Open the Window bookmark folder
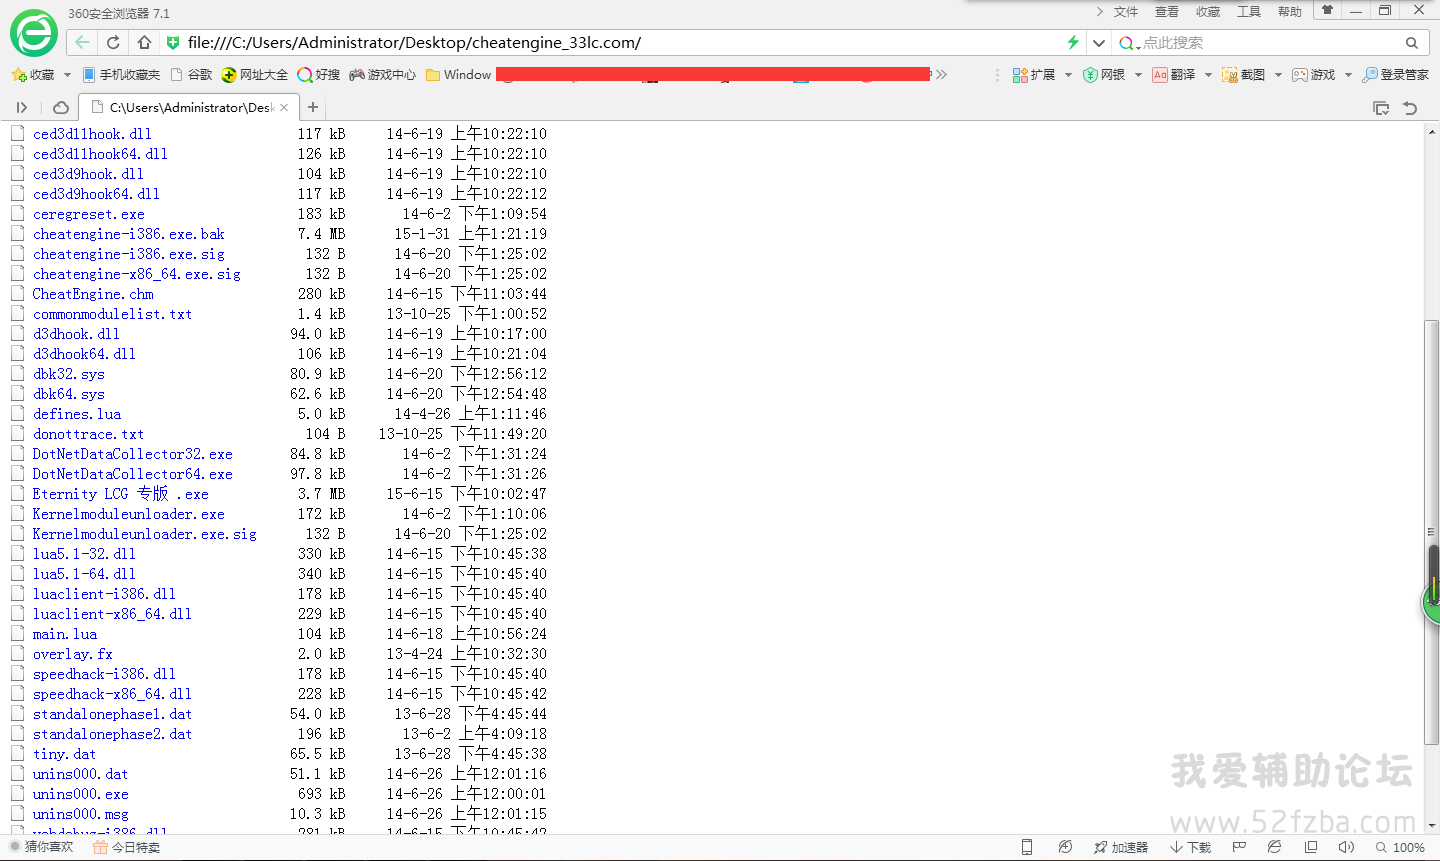 coord(459,75)
